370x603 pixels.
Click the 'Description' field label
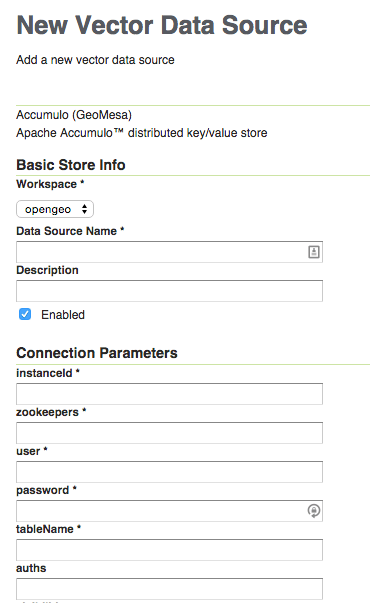(x=47, y=270)
